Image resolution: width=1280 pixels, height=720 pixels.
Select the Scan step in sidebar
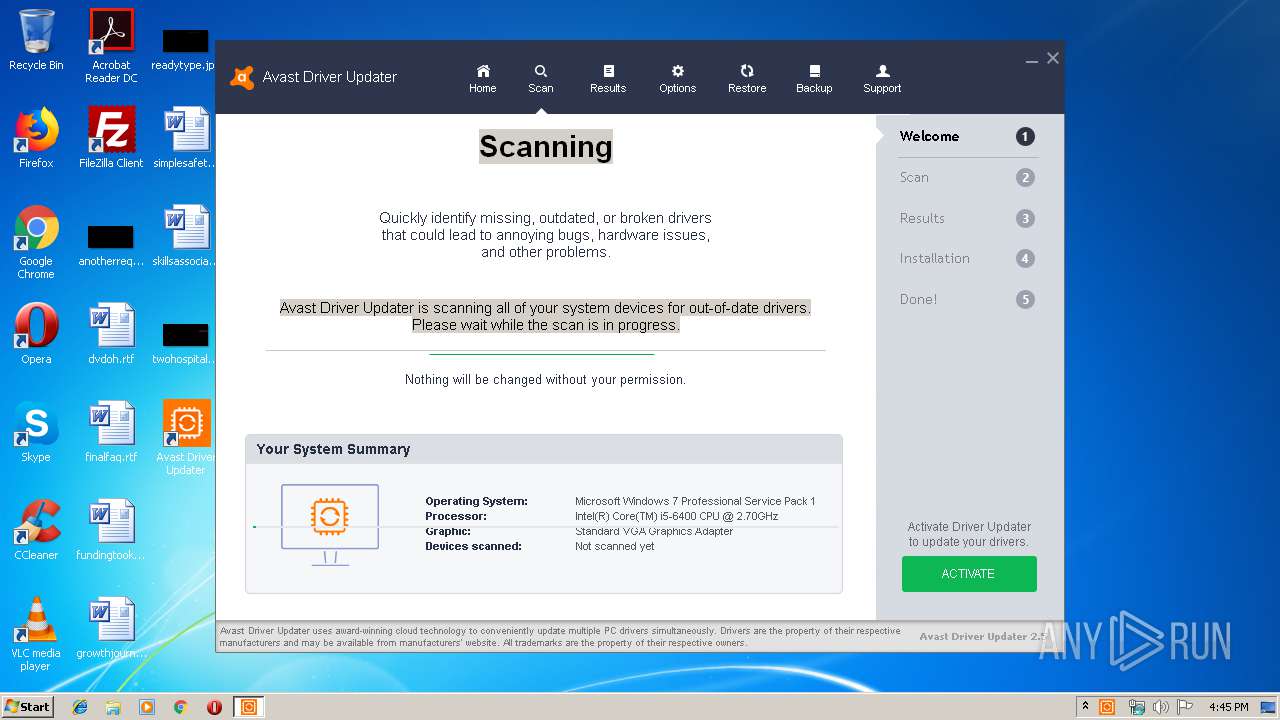coord(914,177)
